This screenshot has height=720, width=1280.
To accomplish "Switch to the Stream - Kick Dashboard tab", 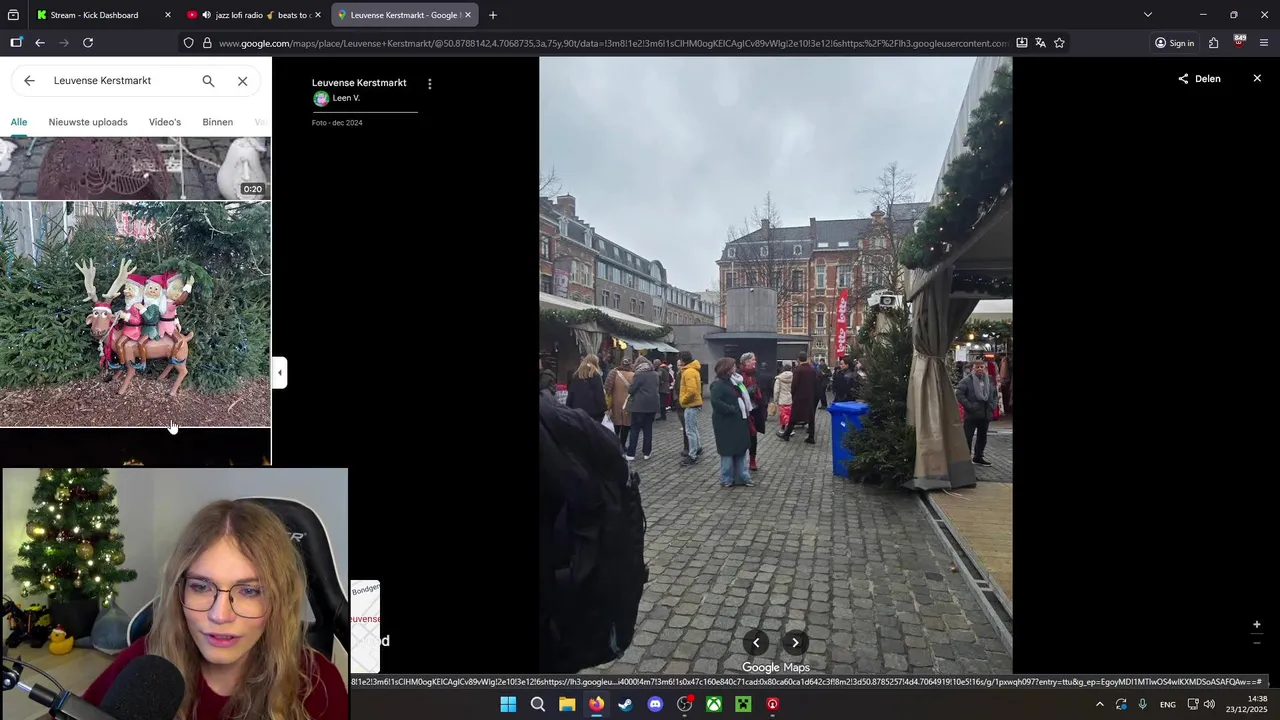I will [x=94, y=15].
